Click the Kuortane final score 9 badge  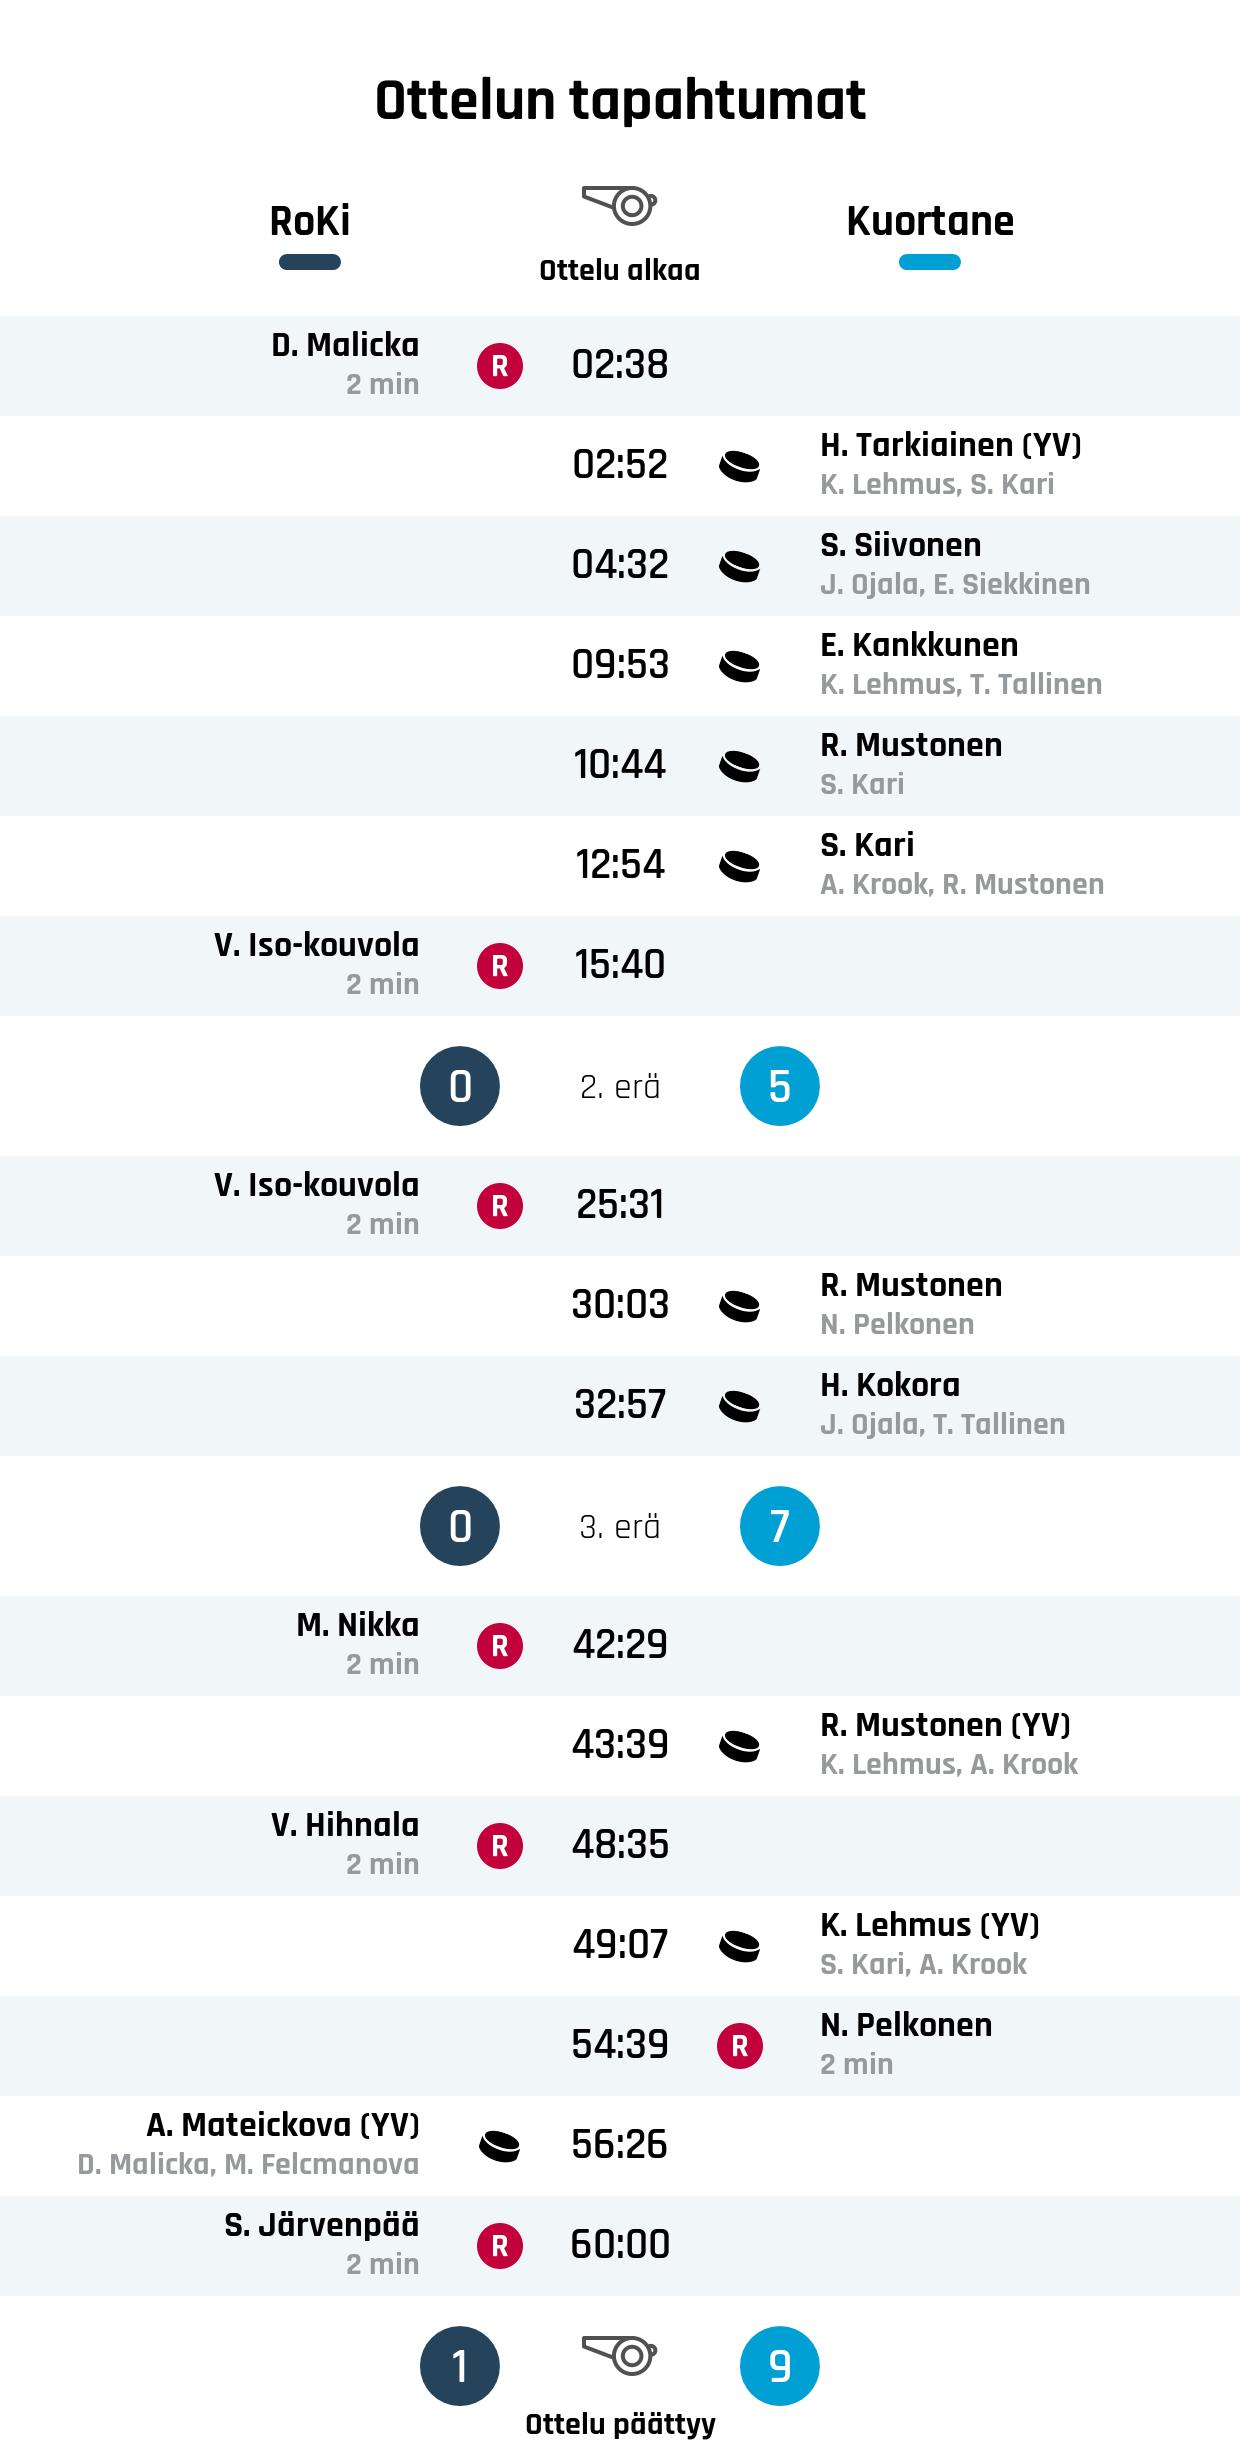point(780,2366)
